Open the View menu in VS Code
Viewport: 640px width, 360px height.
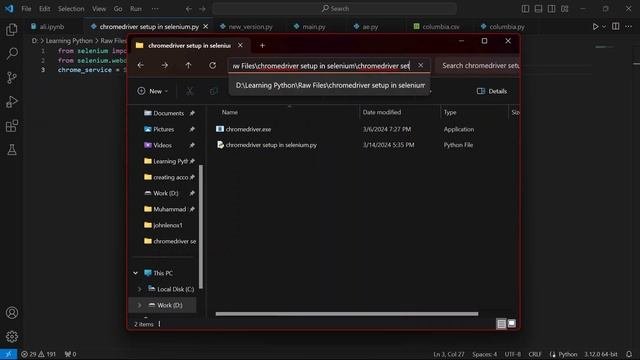(x=99, y=9)
